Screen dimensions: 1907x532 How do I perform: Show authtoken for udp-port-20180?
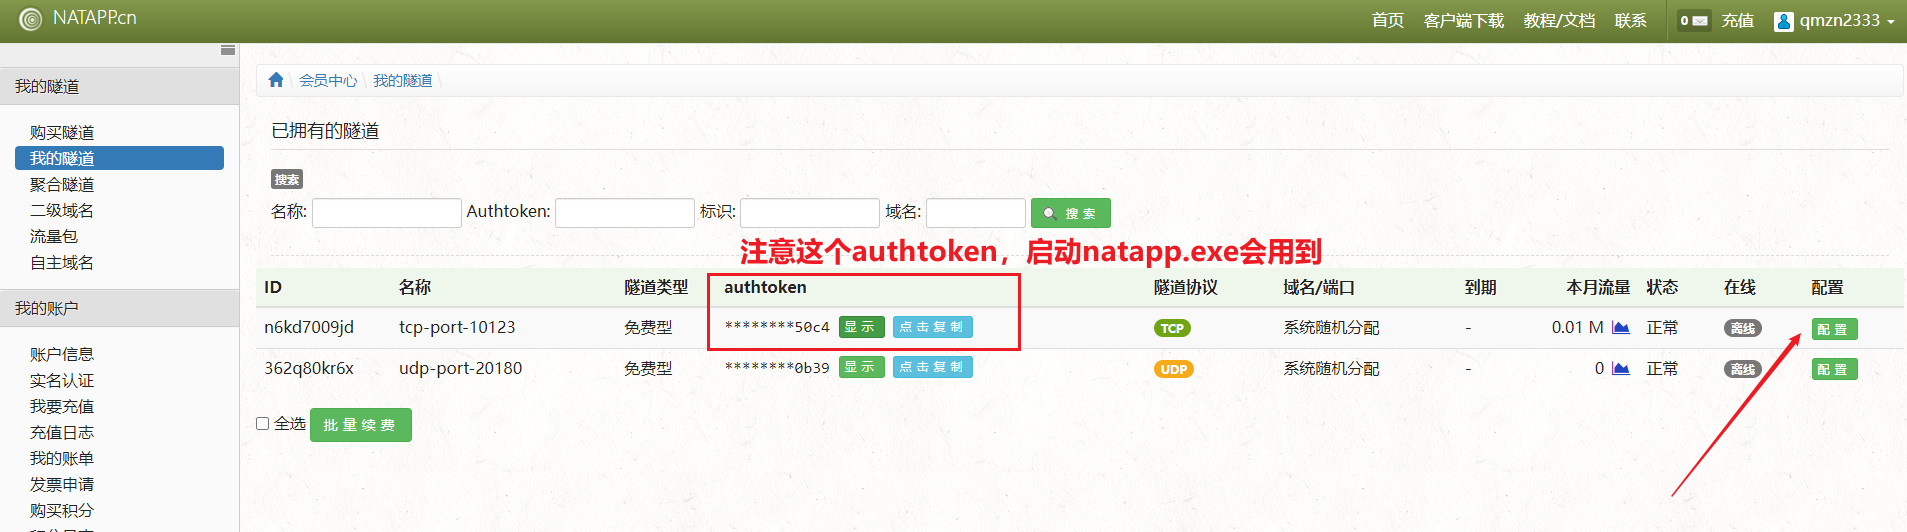(861, 367)
